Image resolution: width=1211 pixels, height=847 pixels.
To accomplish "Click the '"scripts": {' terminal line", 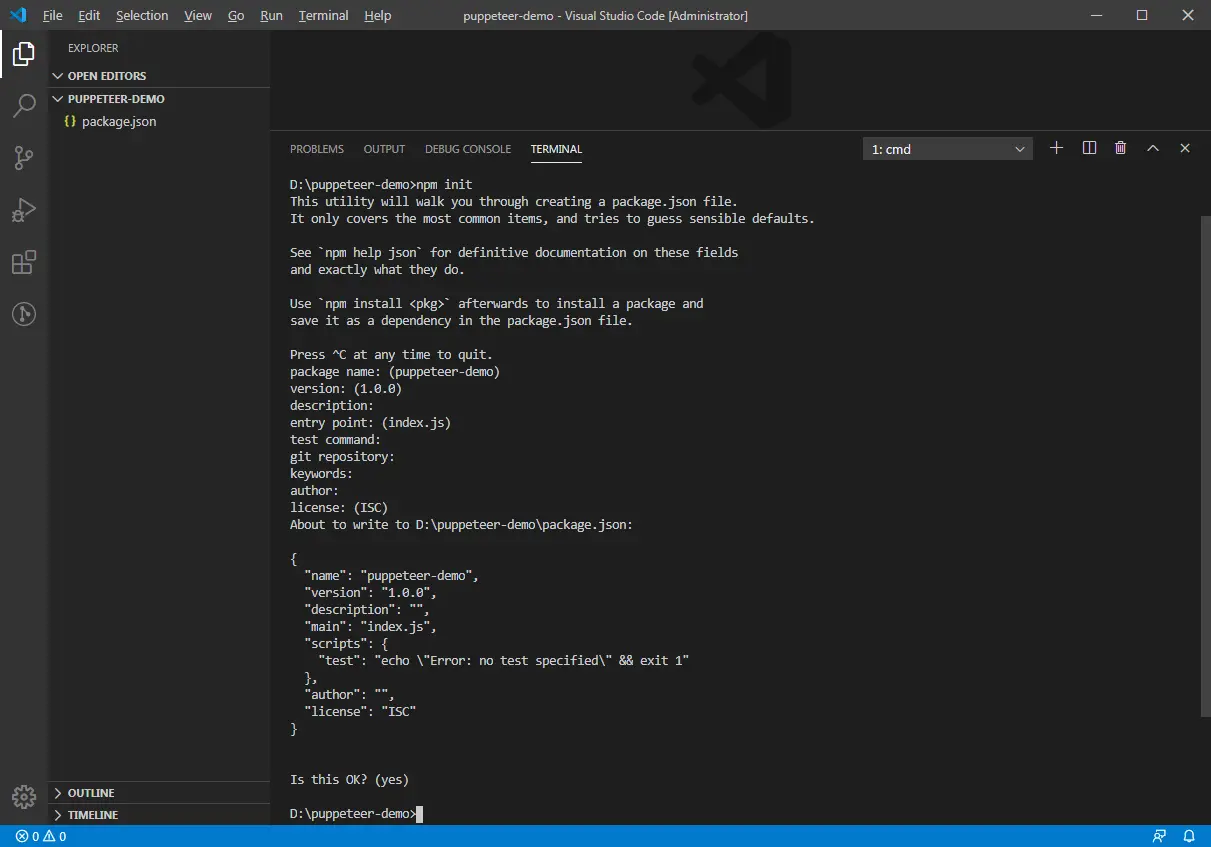I will click(x=346, y=643).
